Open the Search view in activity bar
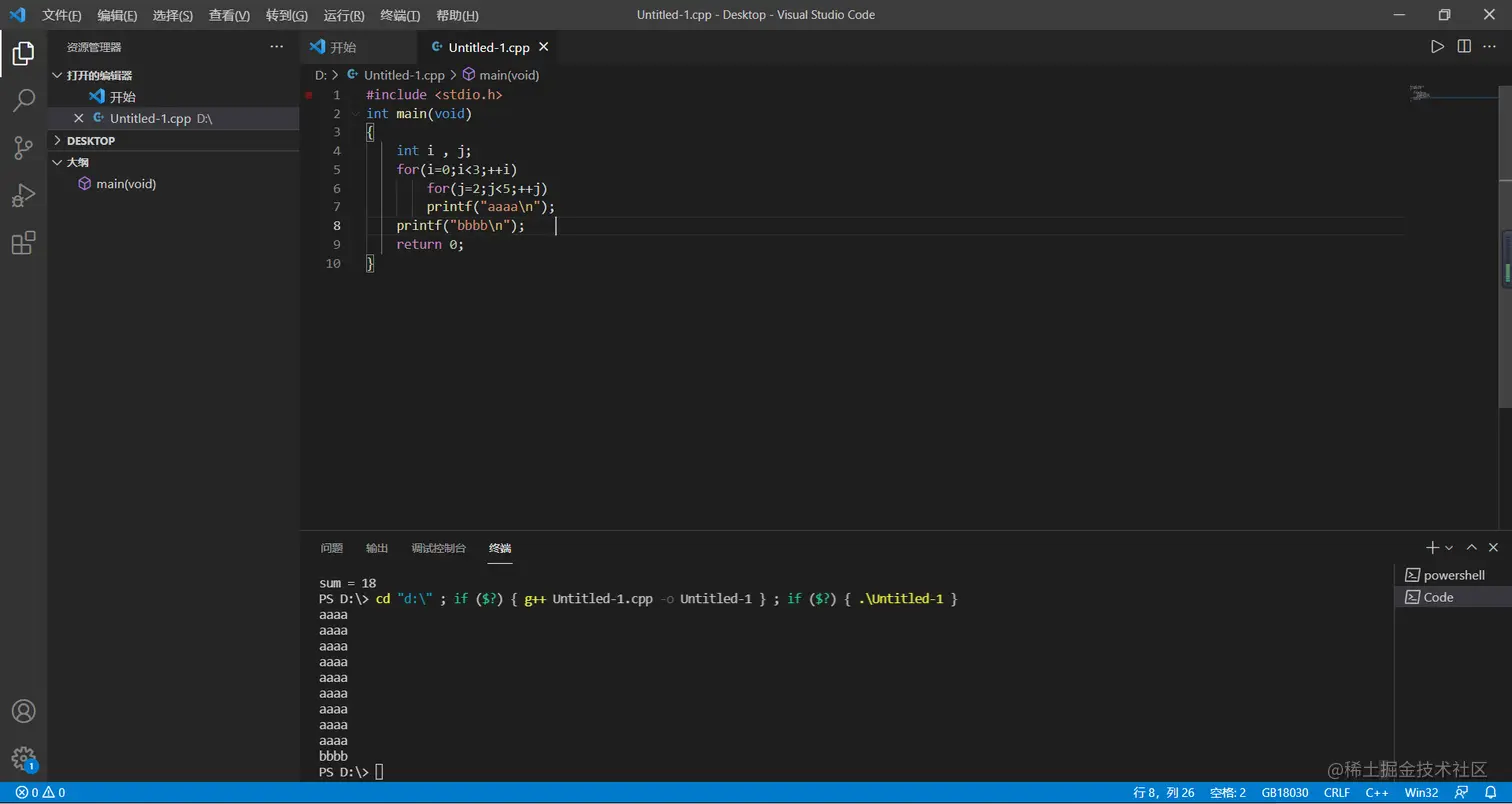This screenshot has height=804, width=1512. click(23, 100)
